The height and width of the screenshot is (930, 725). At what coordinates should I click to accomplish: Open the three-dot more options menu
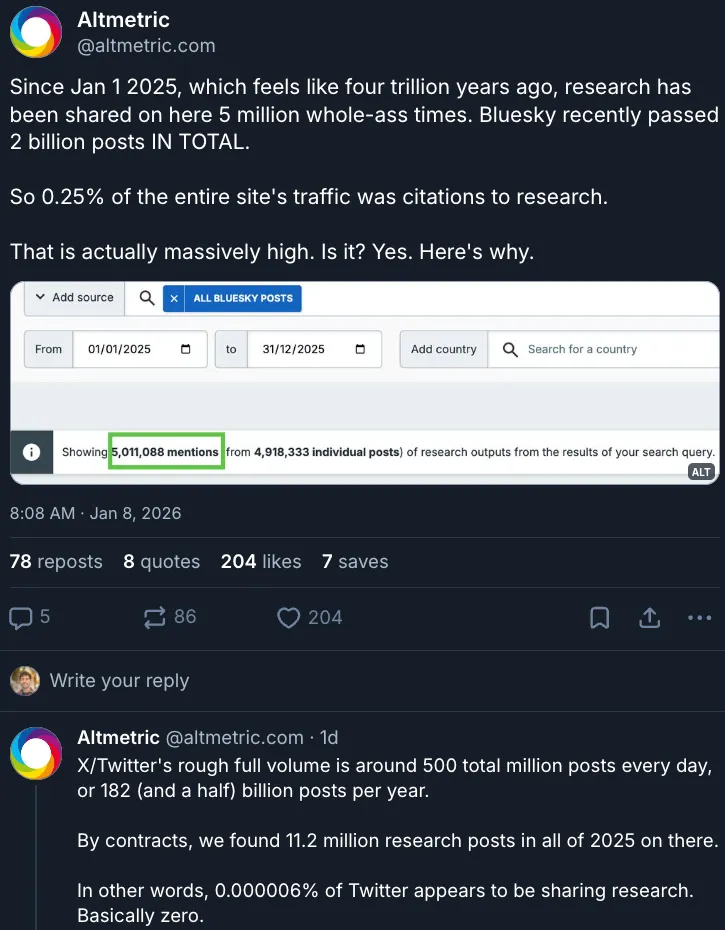[x=700, y=618]
